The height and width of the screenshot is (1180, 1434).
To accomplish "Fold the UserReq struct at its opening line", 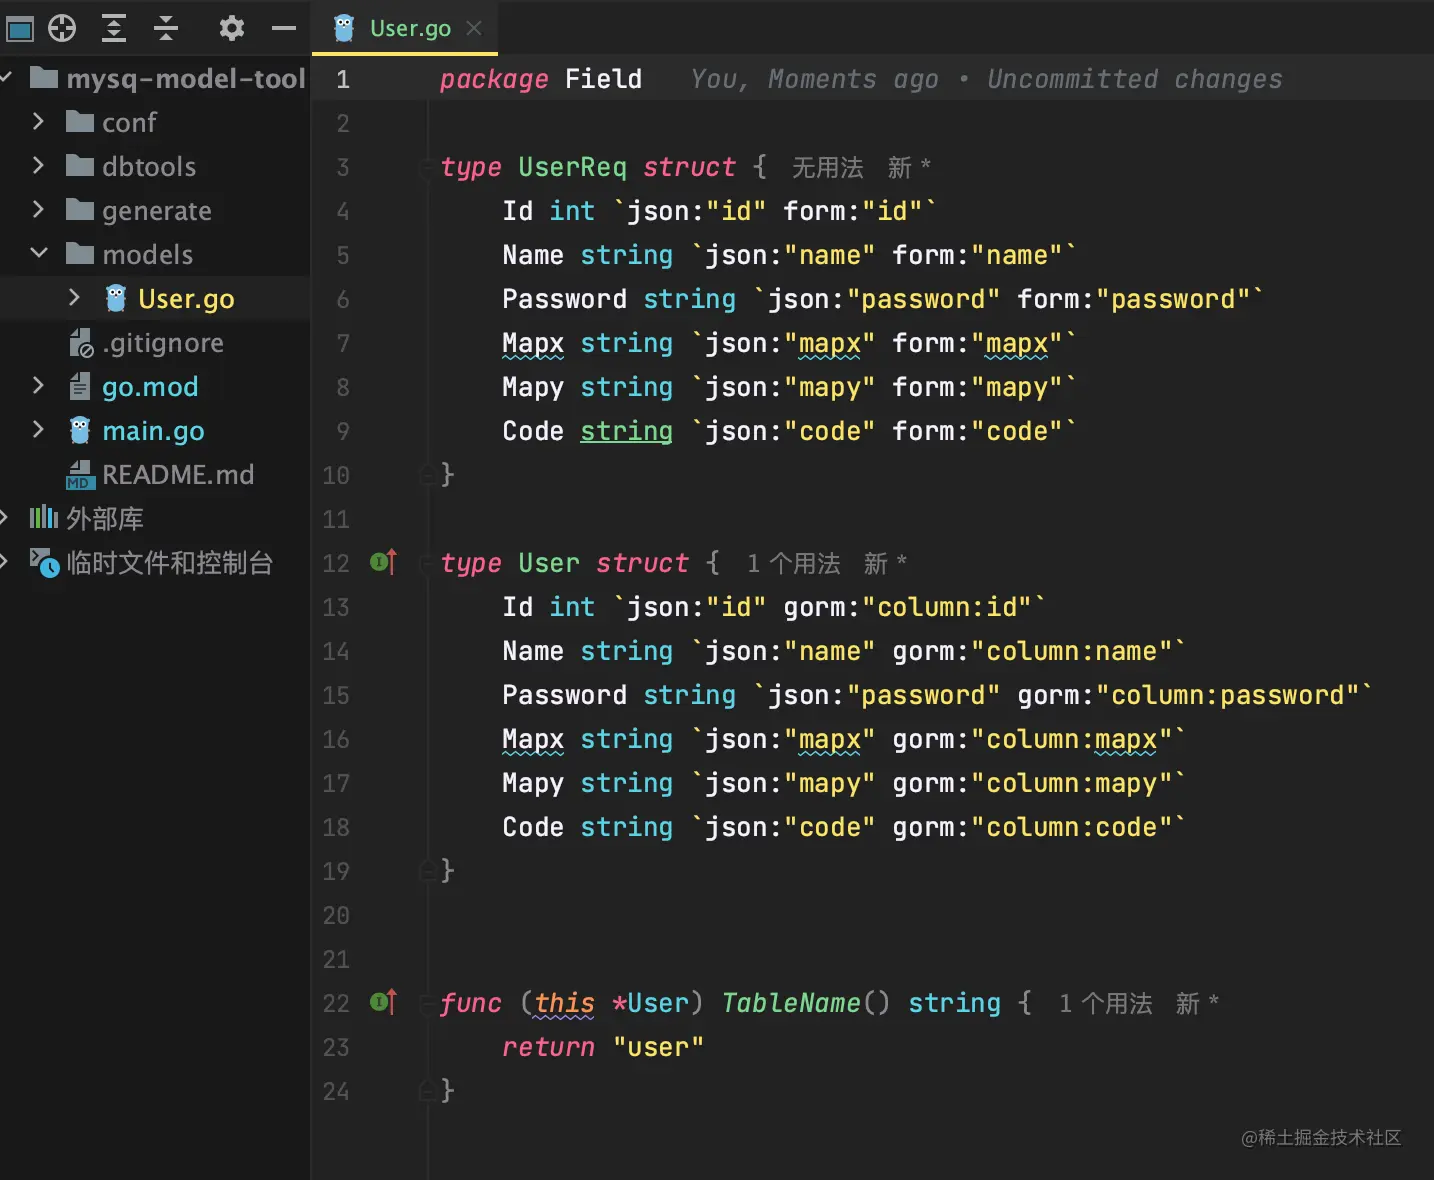I will pos(427,167).
